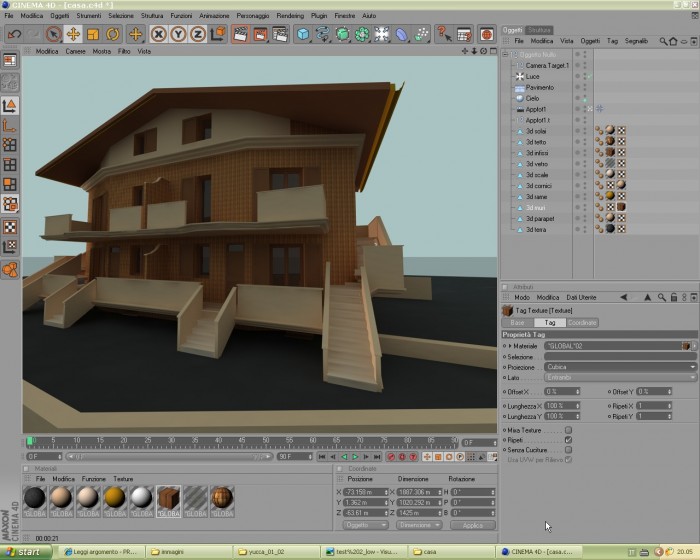Select the model mode side icon
700x560 pixels.
click(x=10, y=105)
